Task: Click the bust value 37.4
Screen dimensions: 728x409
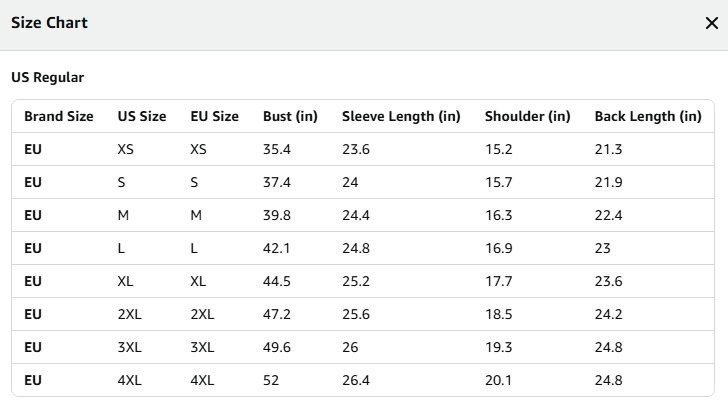Action: pyautogui.click(x=277, y=182)
